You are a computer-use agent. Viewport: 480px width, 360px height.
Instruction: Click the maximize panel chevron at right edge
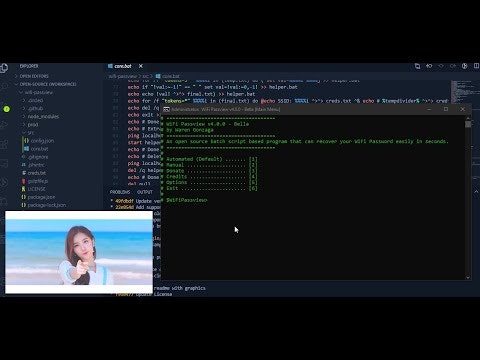point(476,192)
